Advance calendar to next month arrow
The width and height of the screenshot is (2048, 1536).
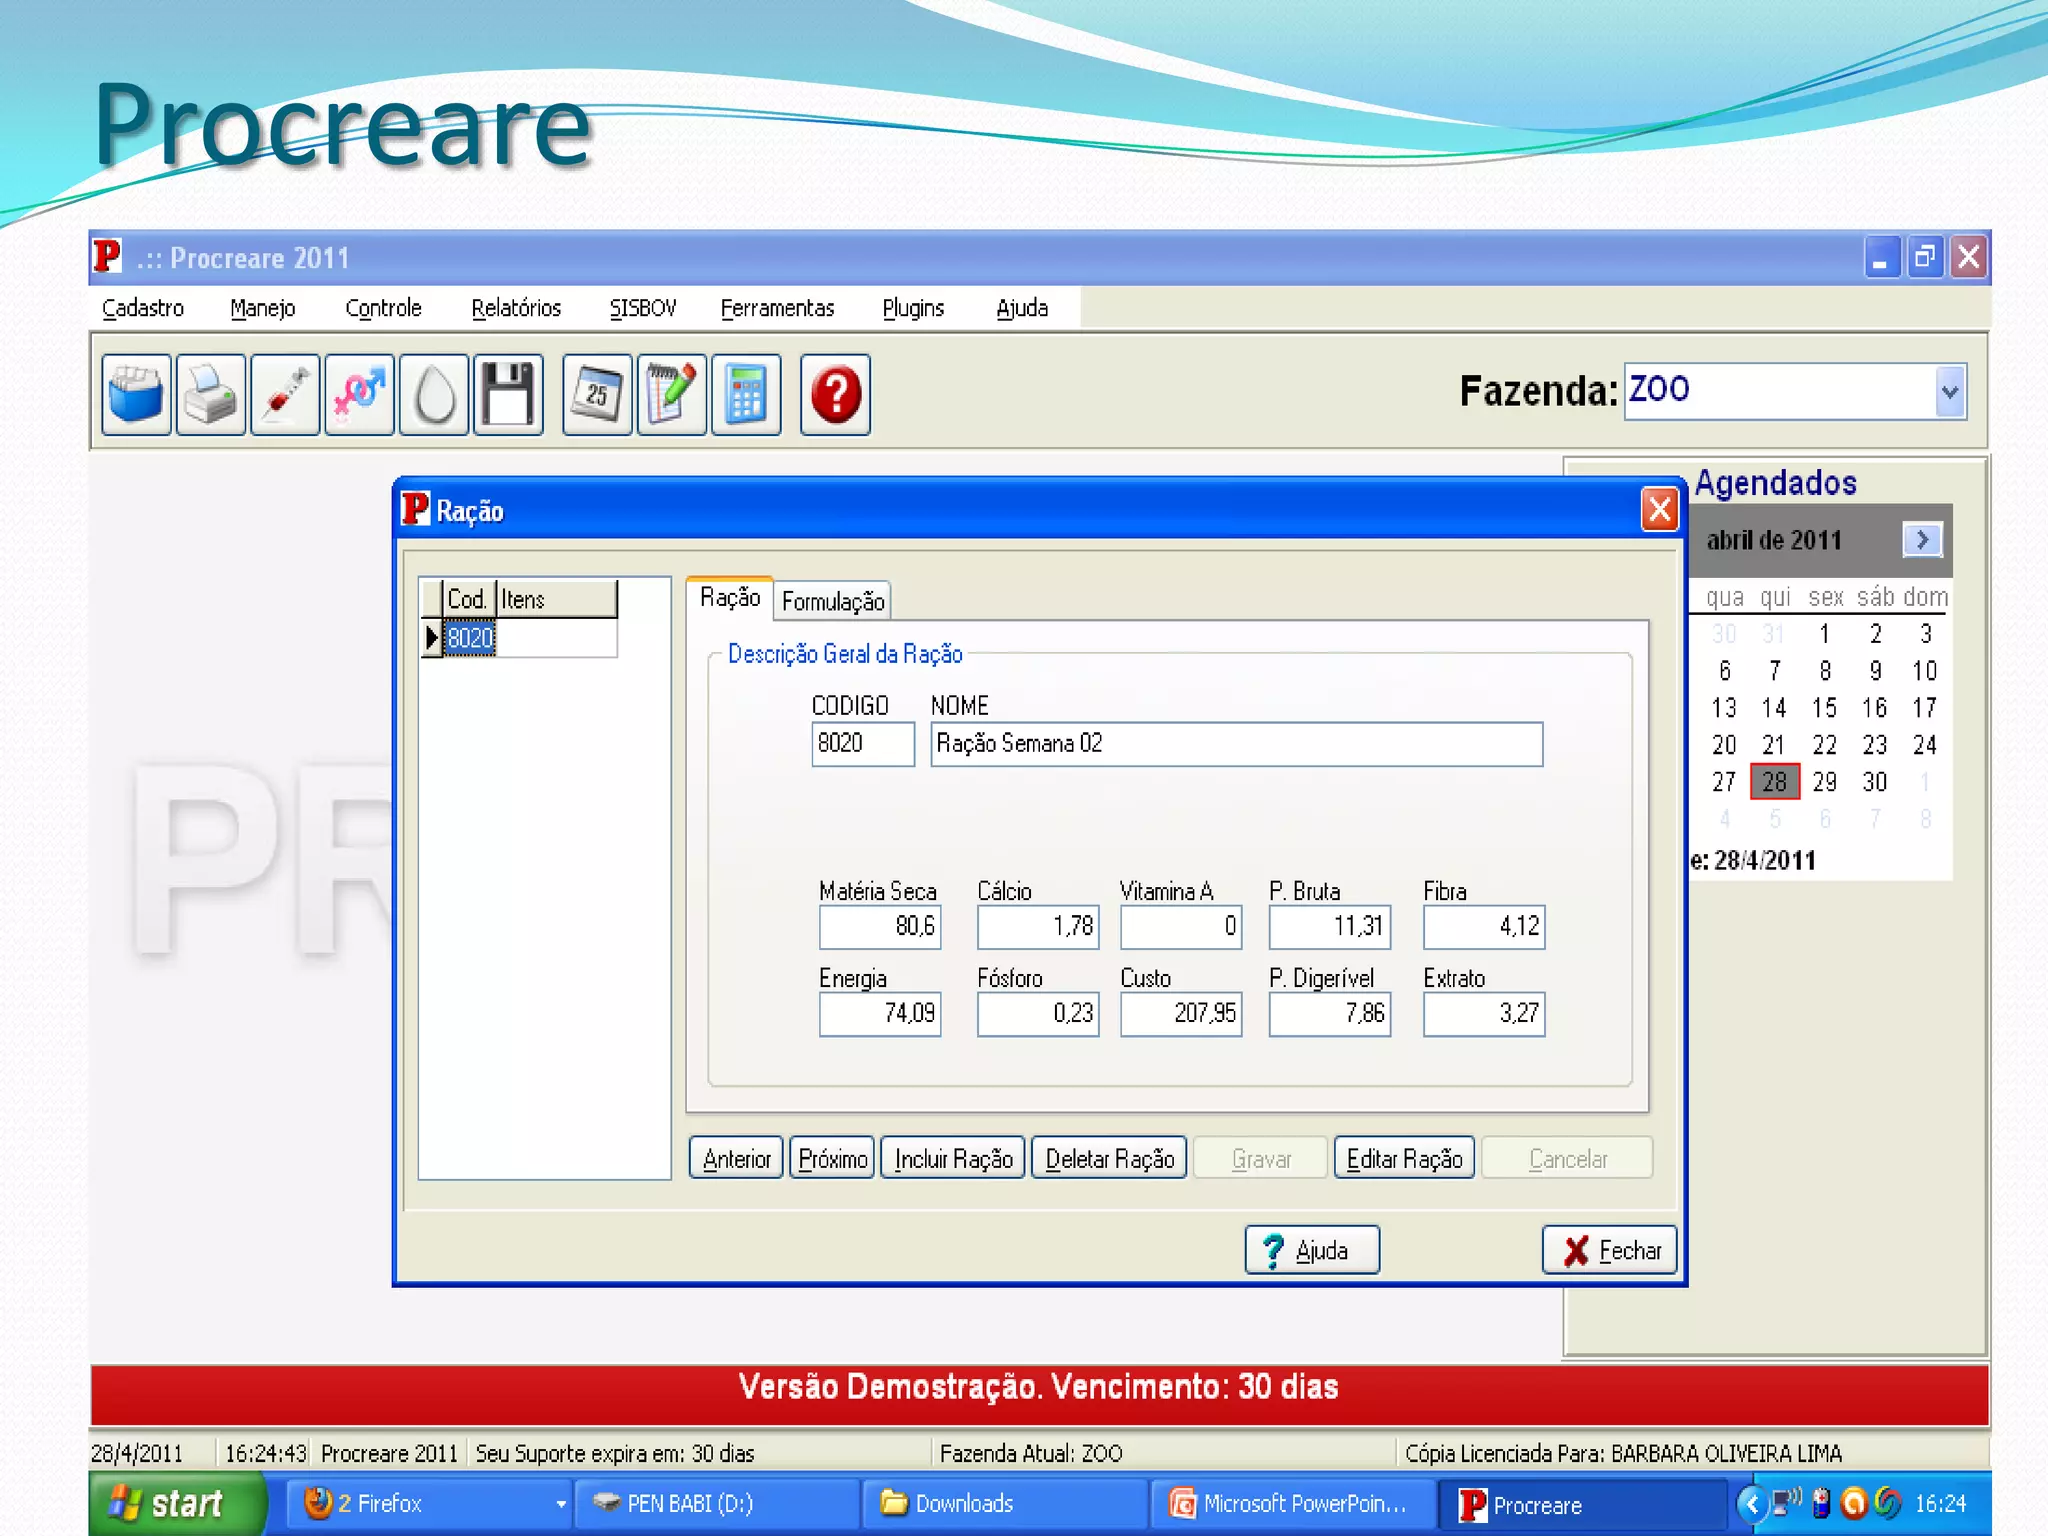click(1921, 540)
